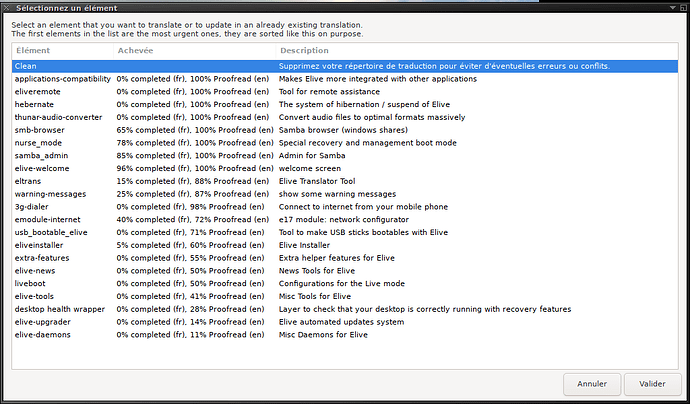Click the 'Configurations for the Live mode' description
The image size is (690, 404).
[x=341, y=283]
